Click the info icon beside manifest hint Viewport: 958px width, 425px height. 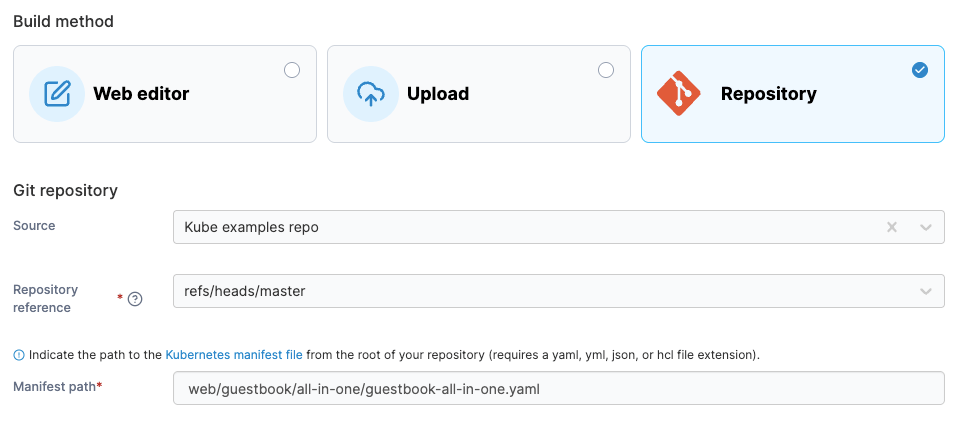click(19, 355)
